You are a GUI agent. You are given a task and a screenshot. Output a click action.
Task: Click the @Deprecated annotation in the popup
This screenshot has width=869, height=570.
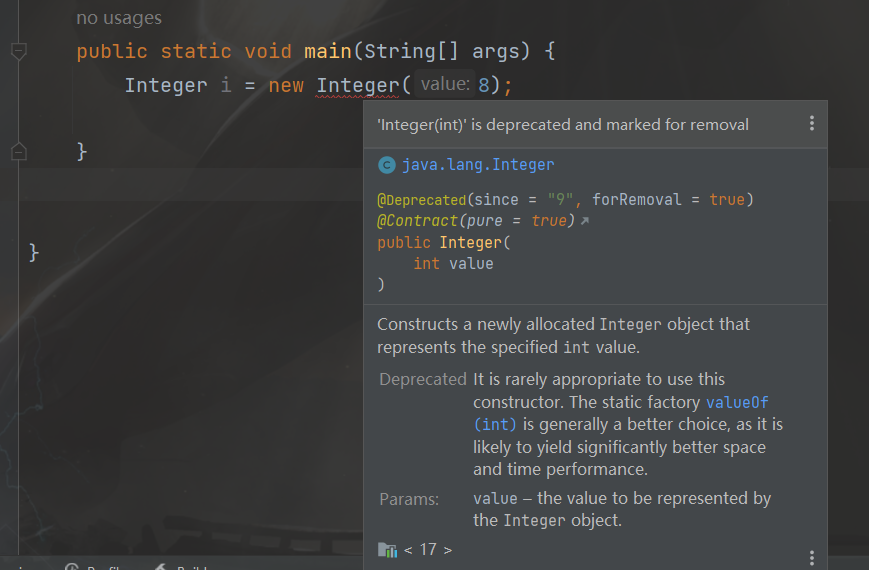[x=421, y=199]
